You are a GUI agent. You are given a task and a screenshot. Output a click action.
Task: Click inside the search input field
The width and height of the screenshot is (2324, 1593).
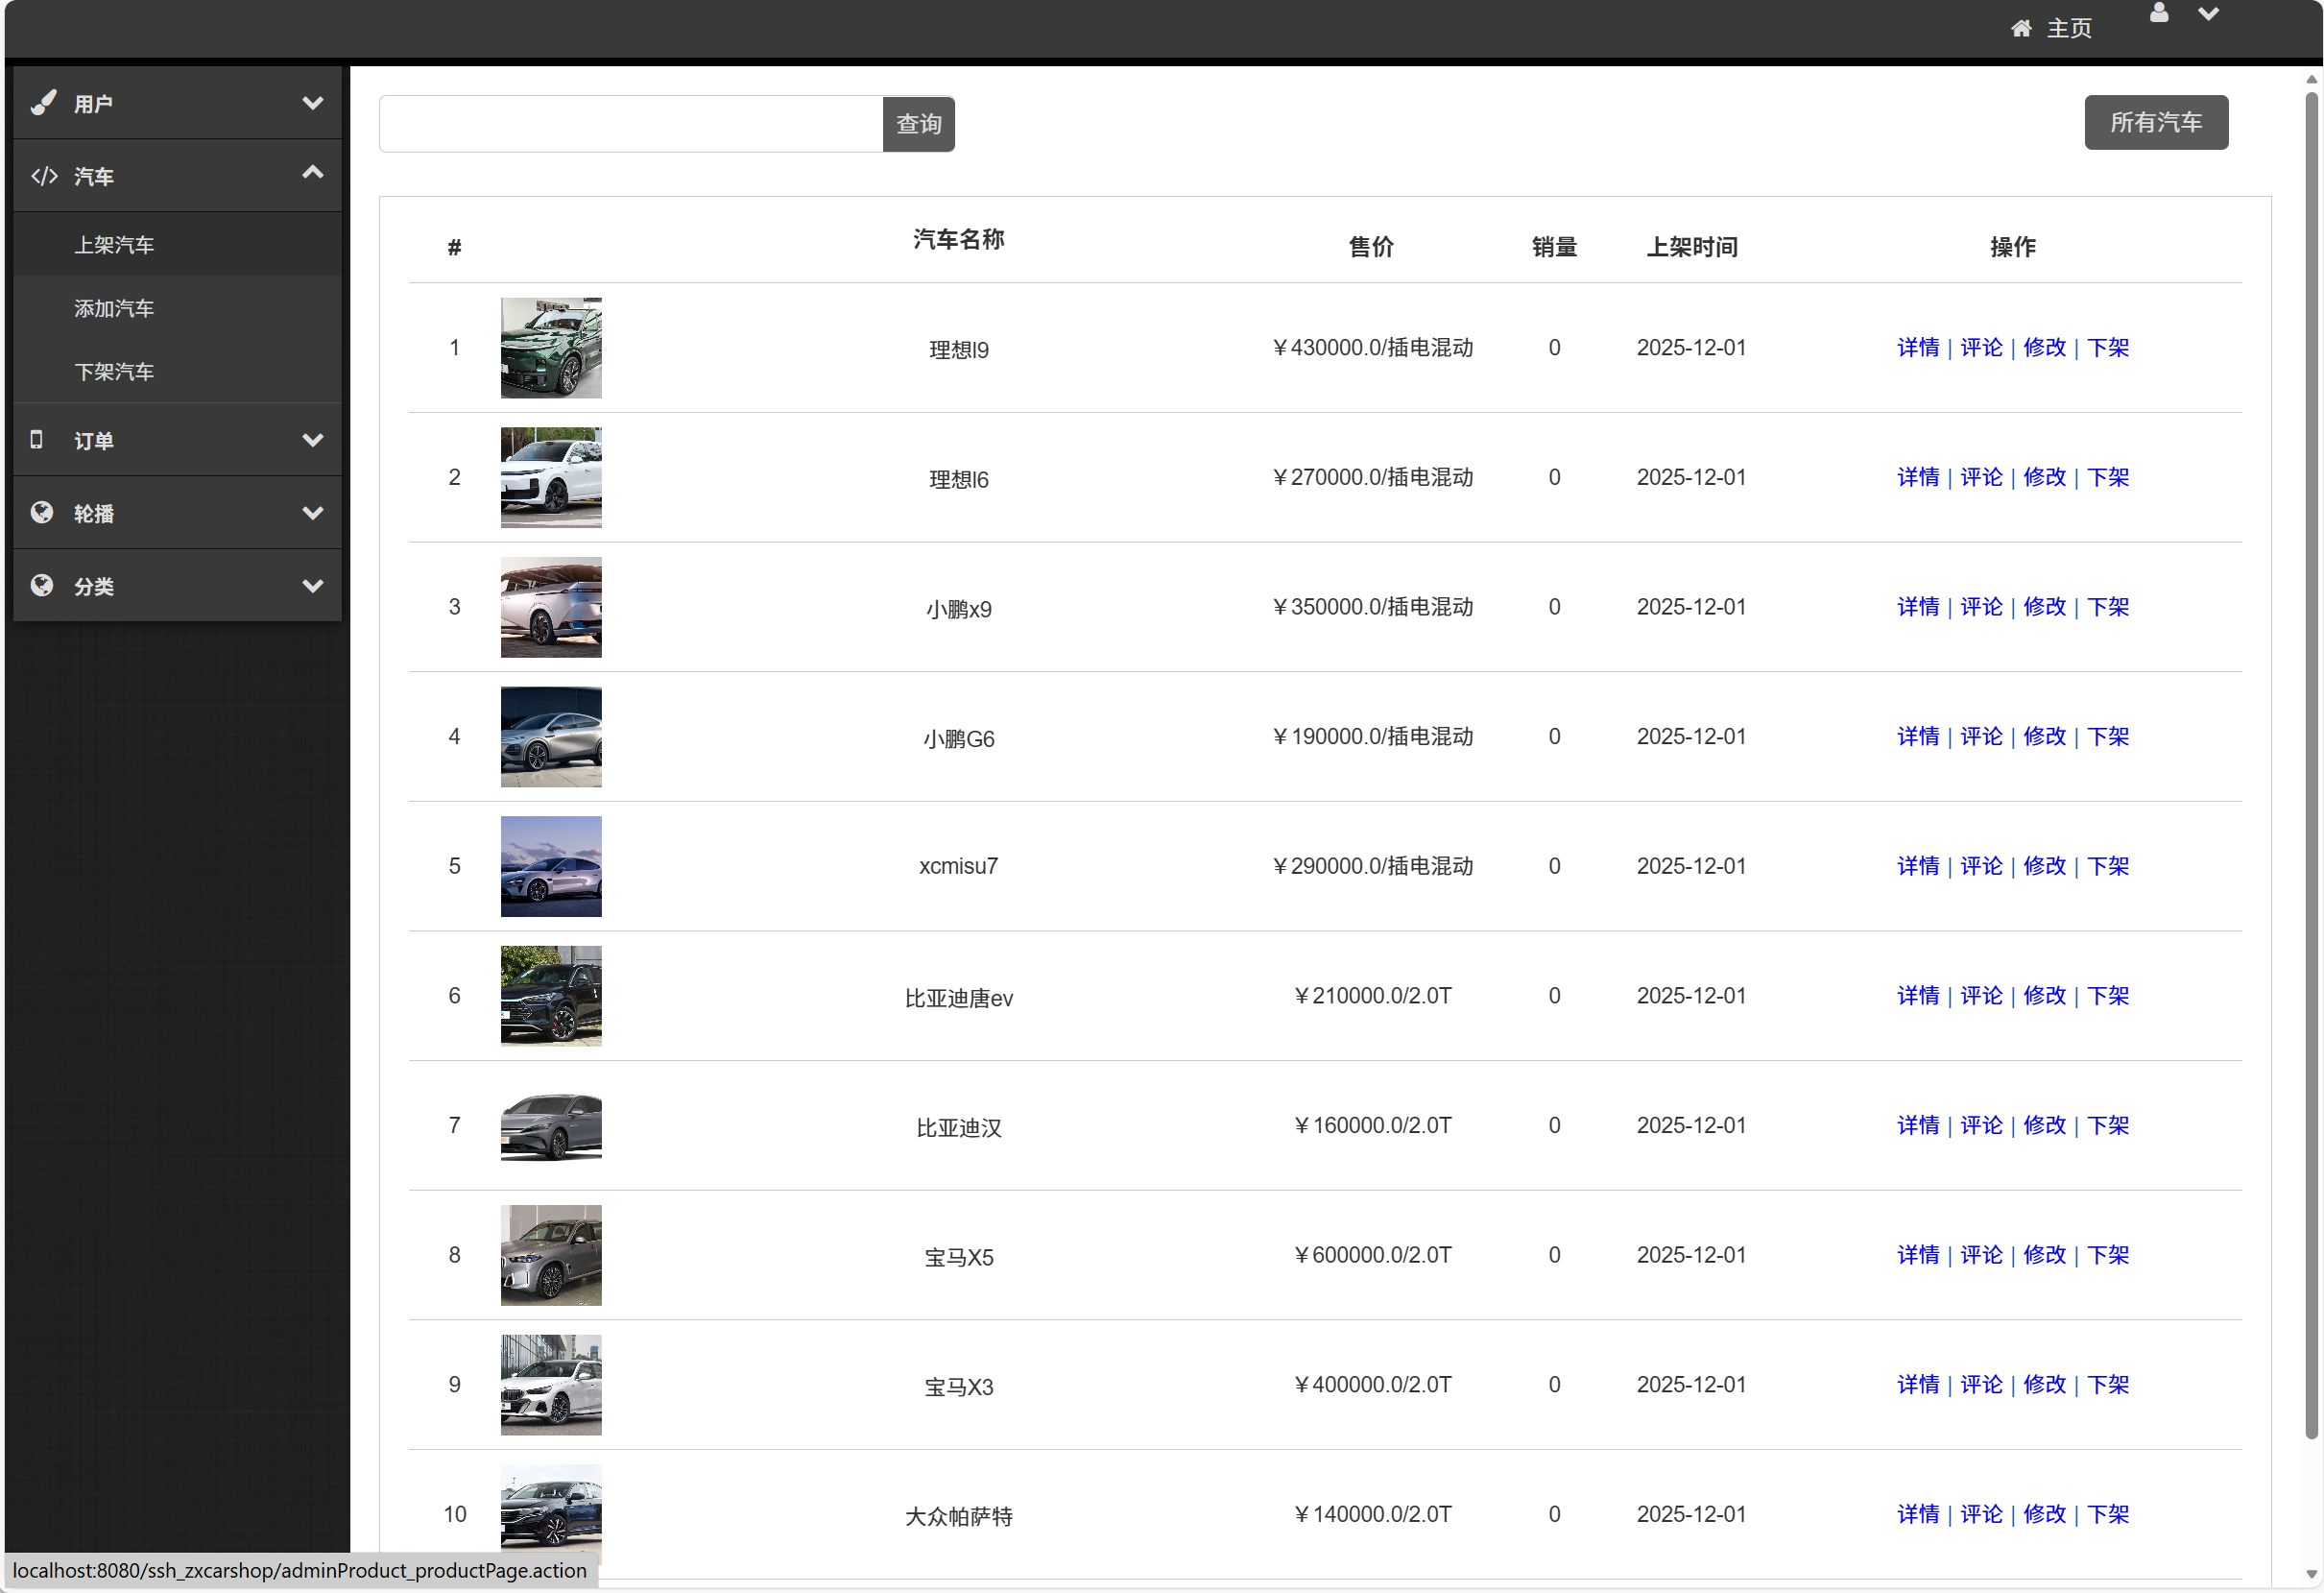628,124
